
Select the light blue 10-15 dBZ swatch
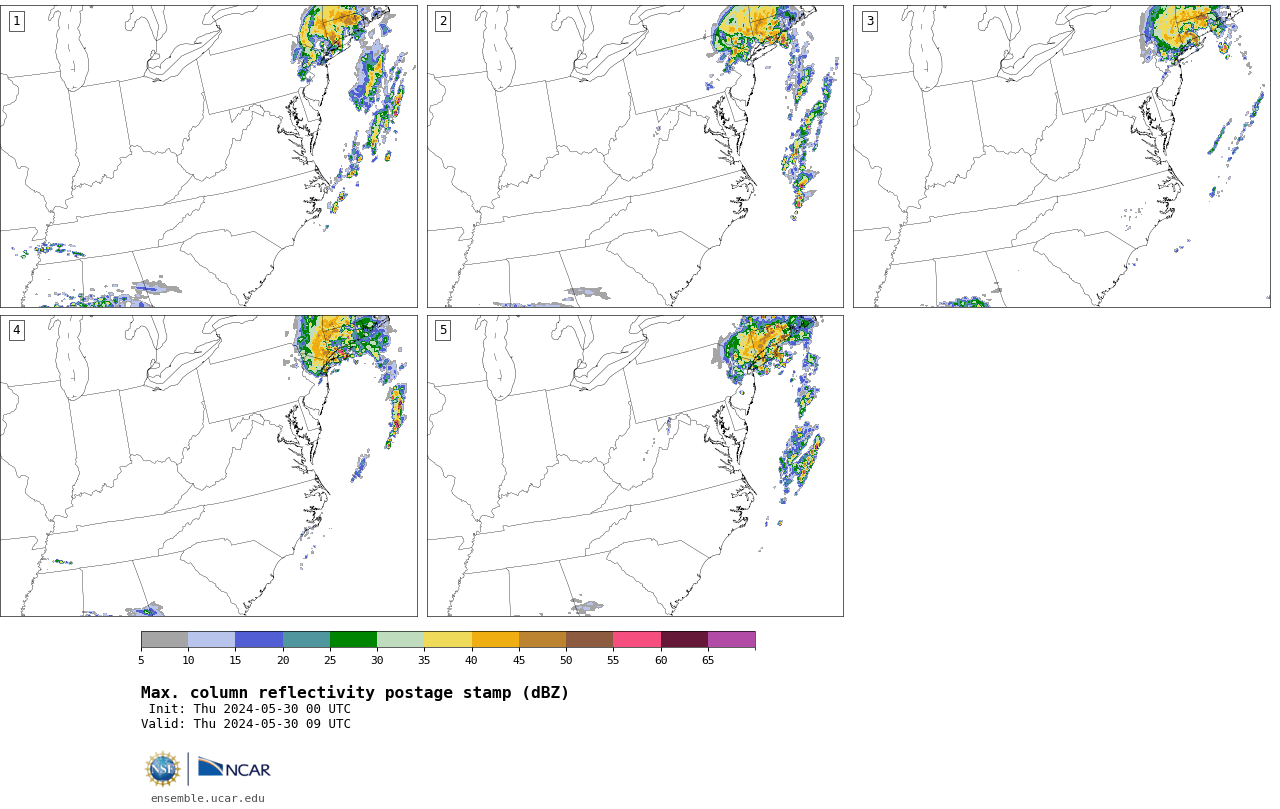coord(211,640)
